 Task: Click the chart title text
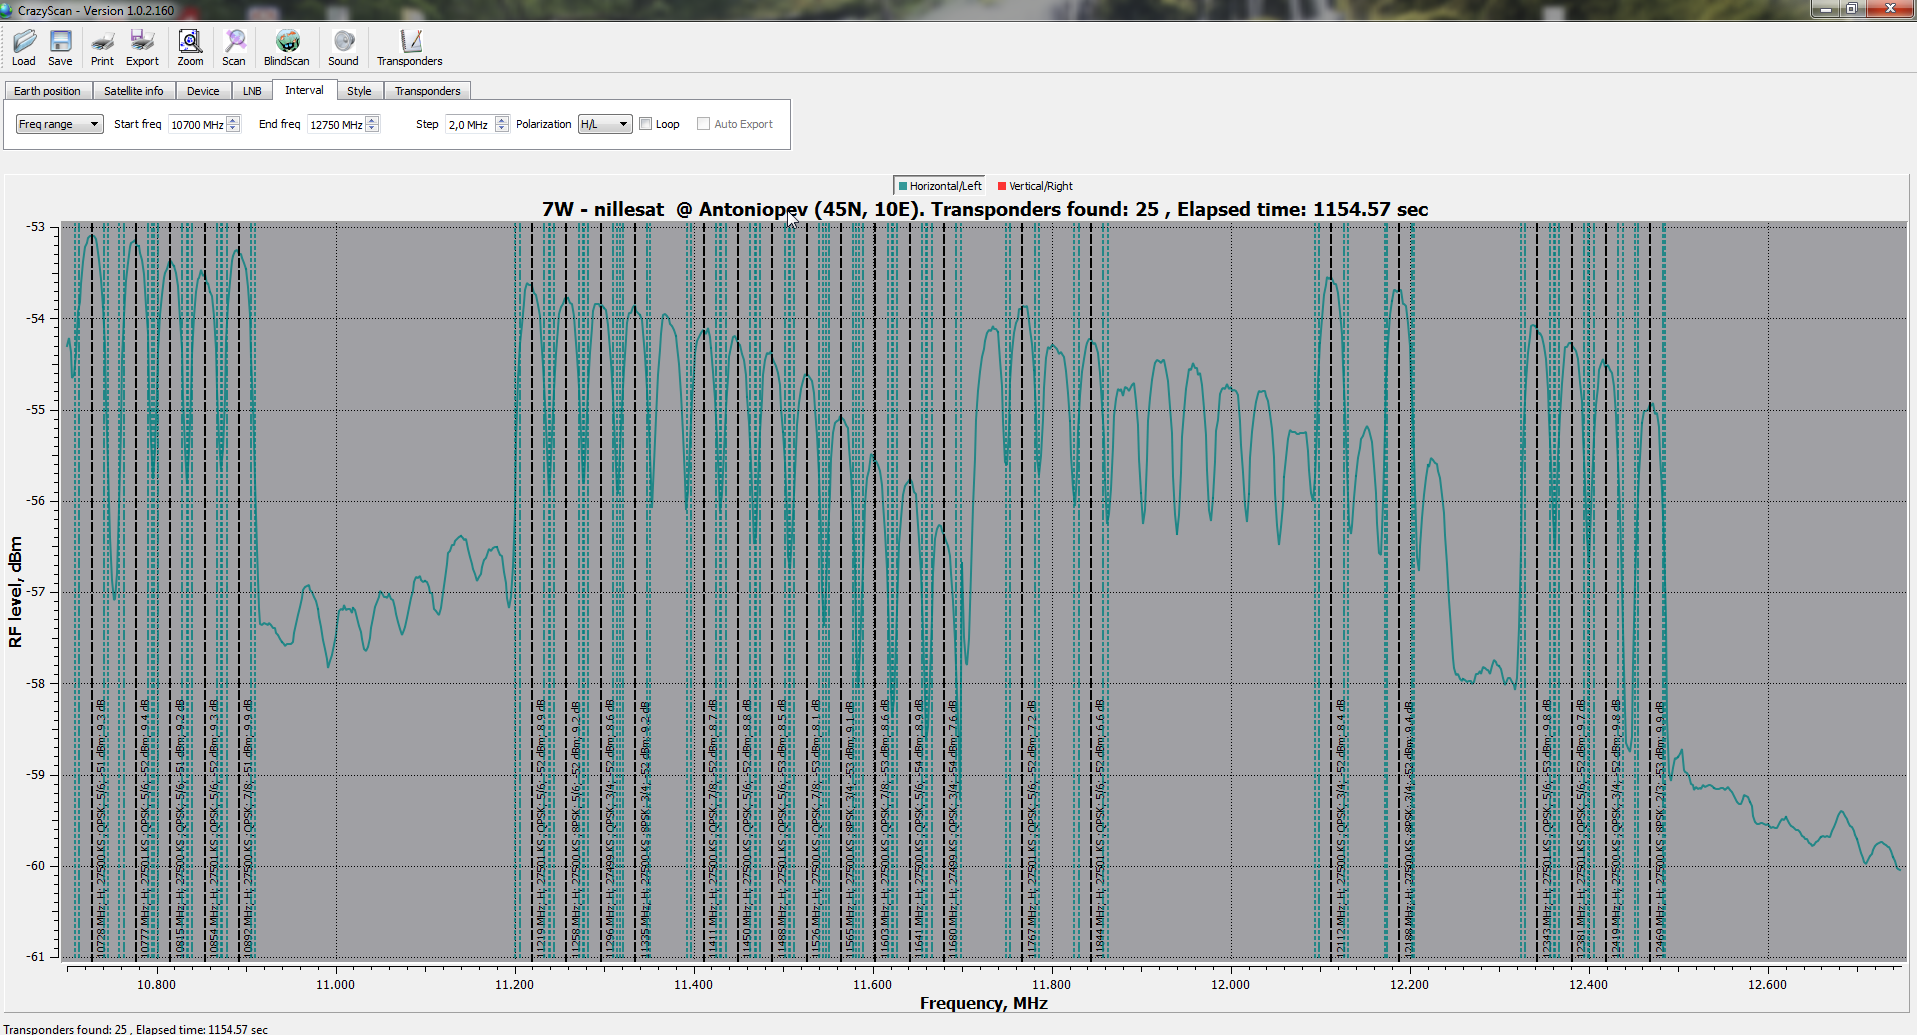coord(985,209)
